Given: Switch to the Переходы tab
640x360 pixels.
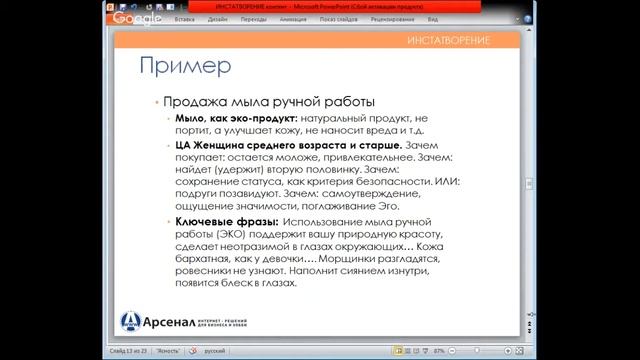Looking at the screenshot, I should pos(253,19).
